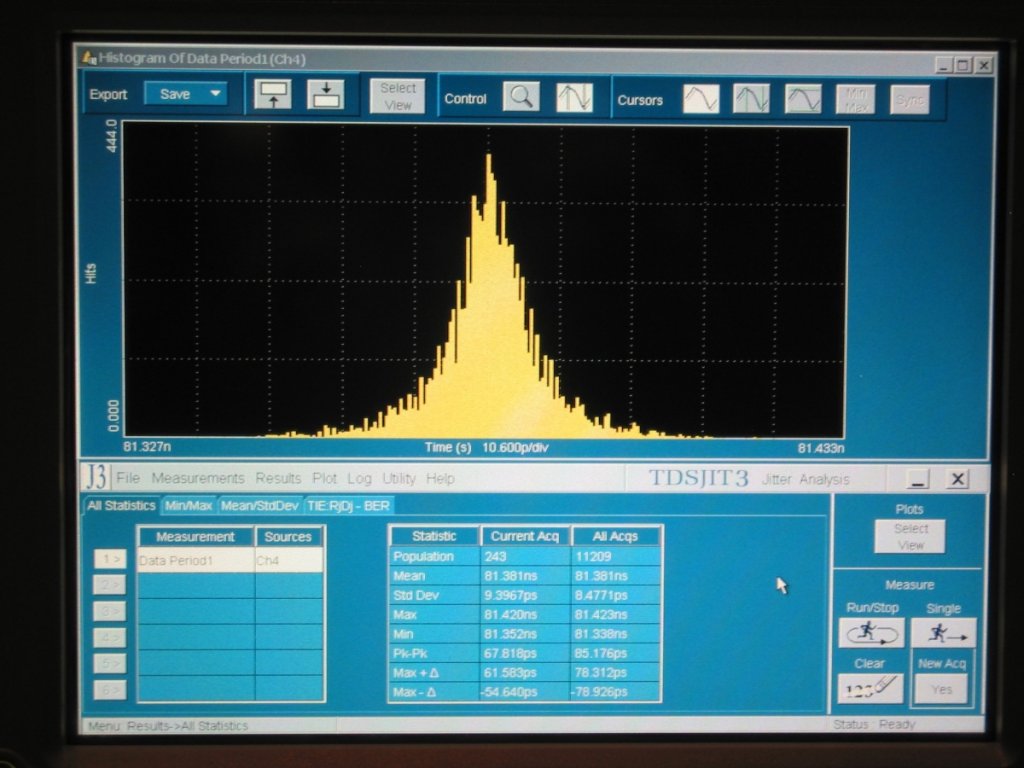1024x768 pixels.
Task: Click the move-plot-up icon in Export toolbar
Action: [x=273, y=94]
